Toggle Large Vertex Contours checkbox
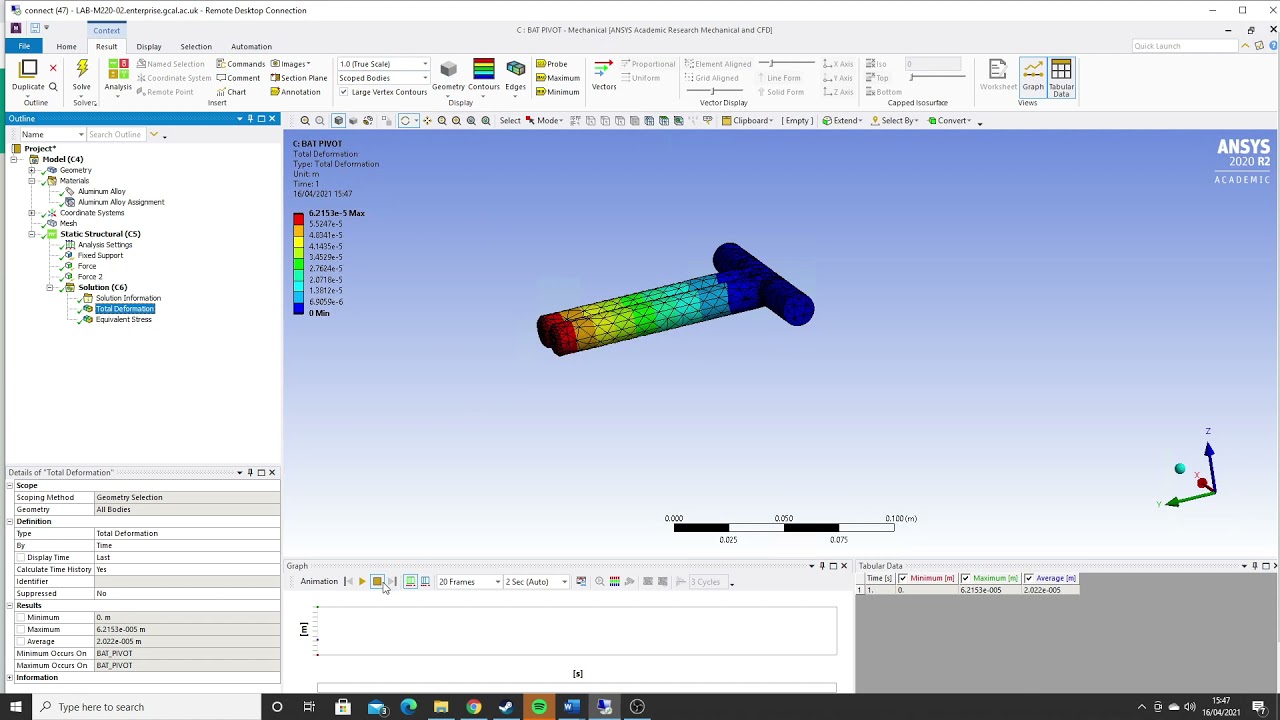This screenshot has width=1280, height=720. [x=343, y=92]
